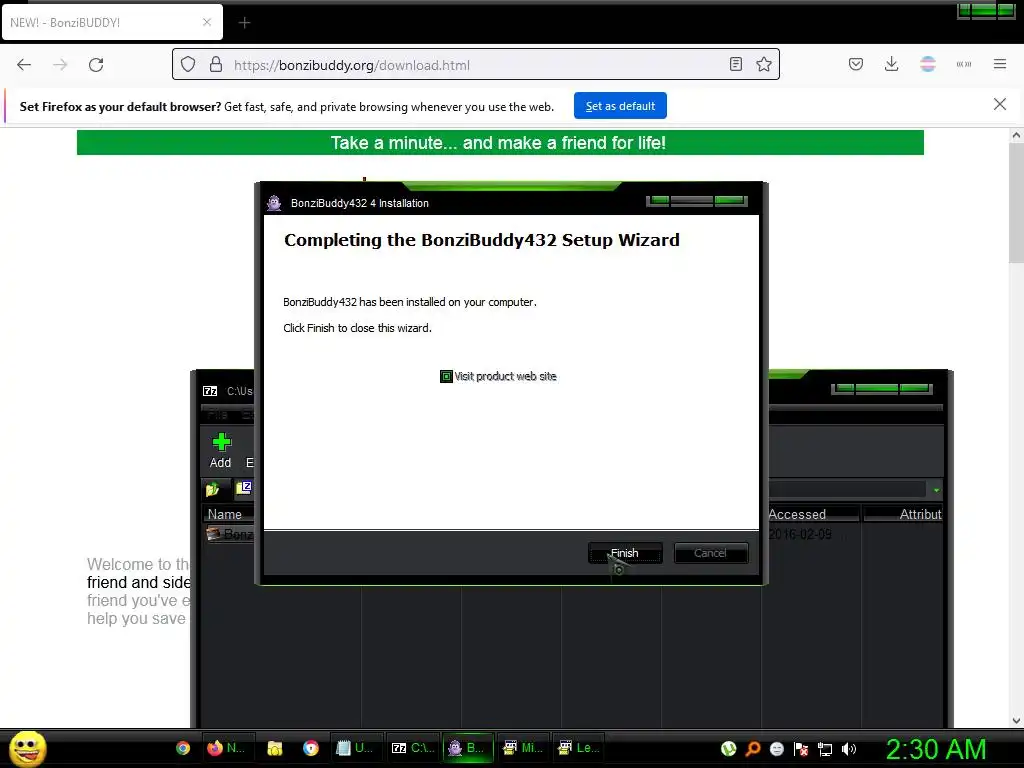Show site security padlock information
This screenshot has width=1024, height=768.
click(x=216, y=65)
